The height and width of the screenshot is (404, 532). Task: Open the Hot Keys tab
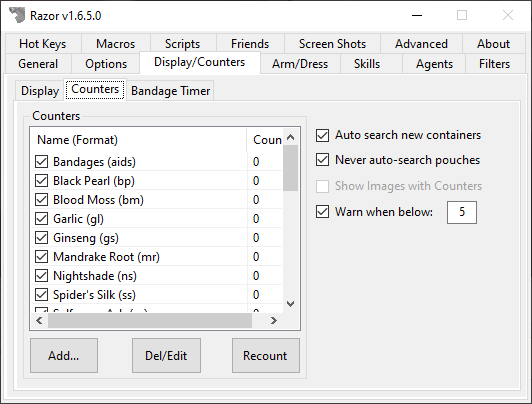click(43, 44)
